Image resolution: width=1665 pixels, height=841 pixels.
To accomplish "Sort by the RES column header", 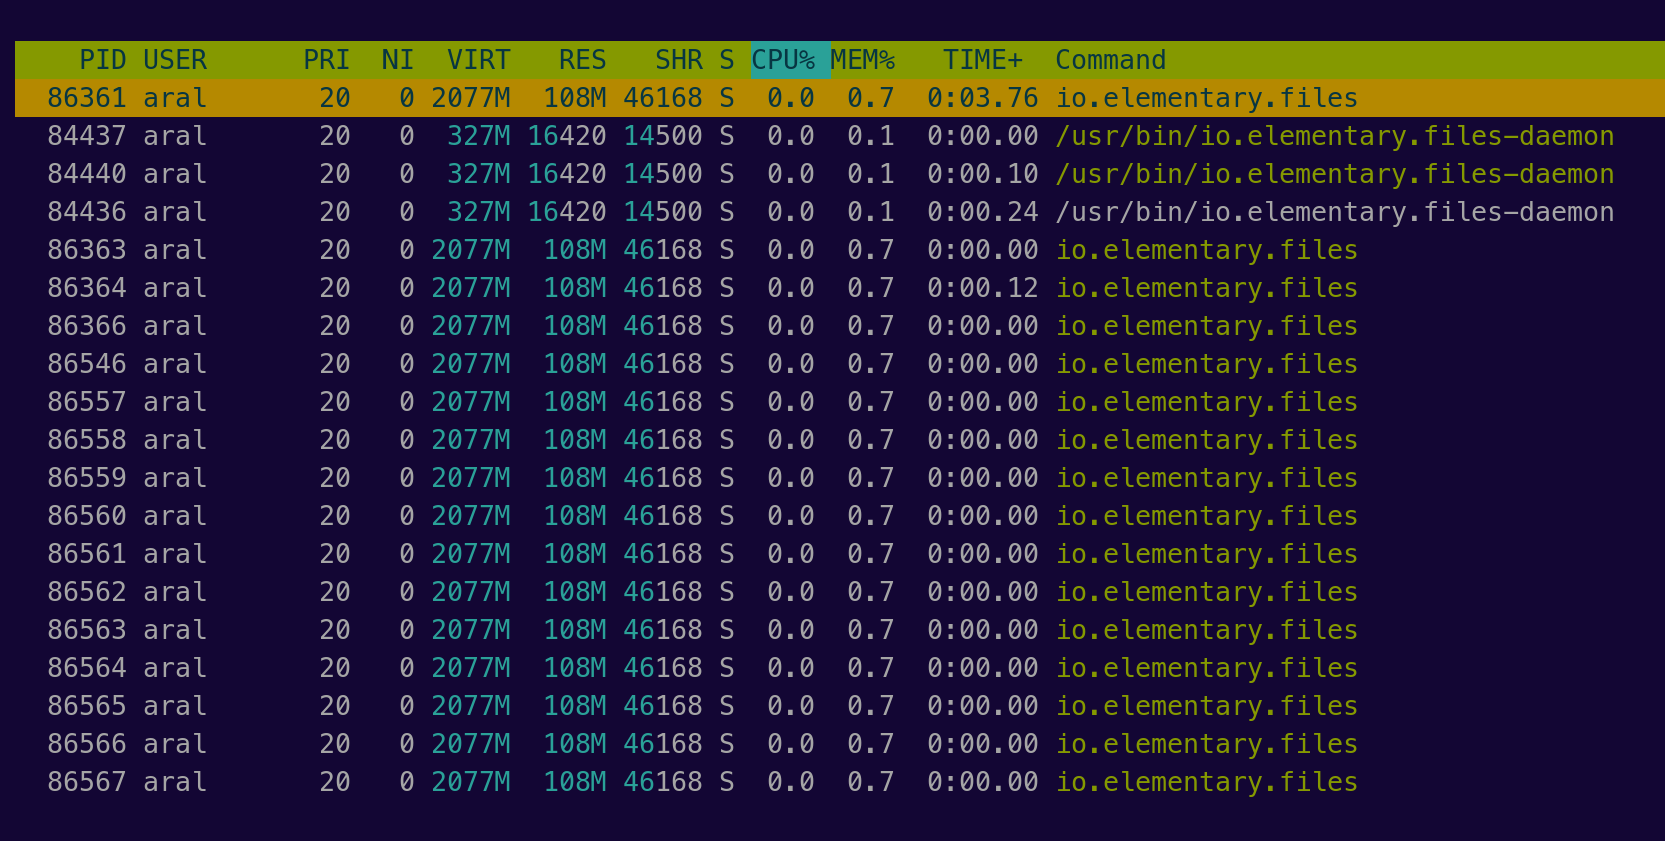I will tap(583, 60).
